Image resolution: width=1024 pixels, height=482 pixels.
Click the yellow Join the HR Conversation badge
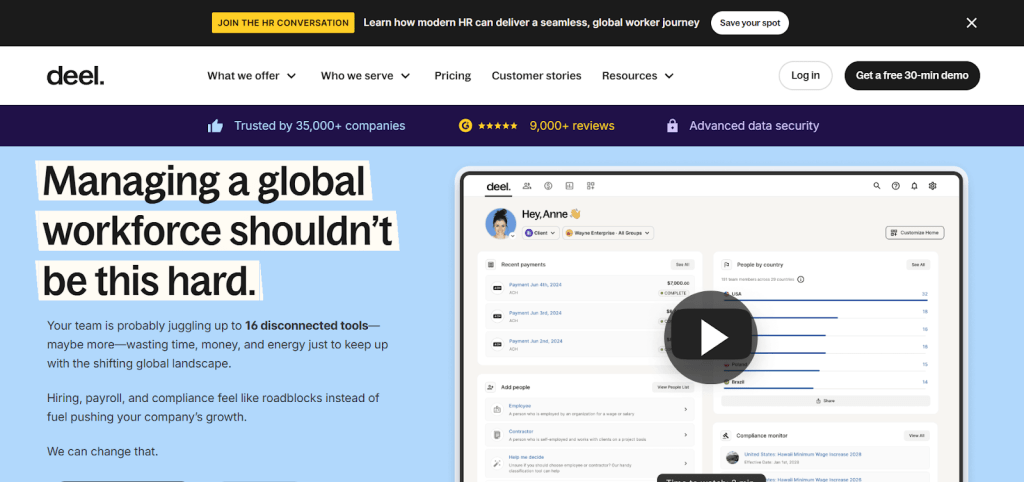(x=283, y=23)
